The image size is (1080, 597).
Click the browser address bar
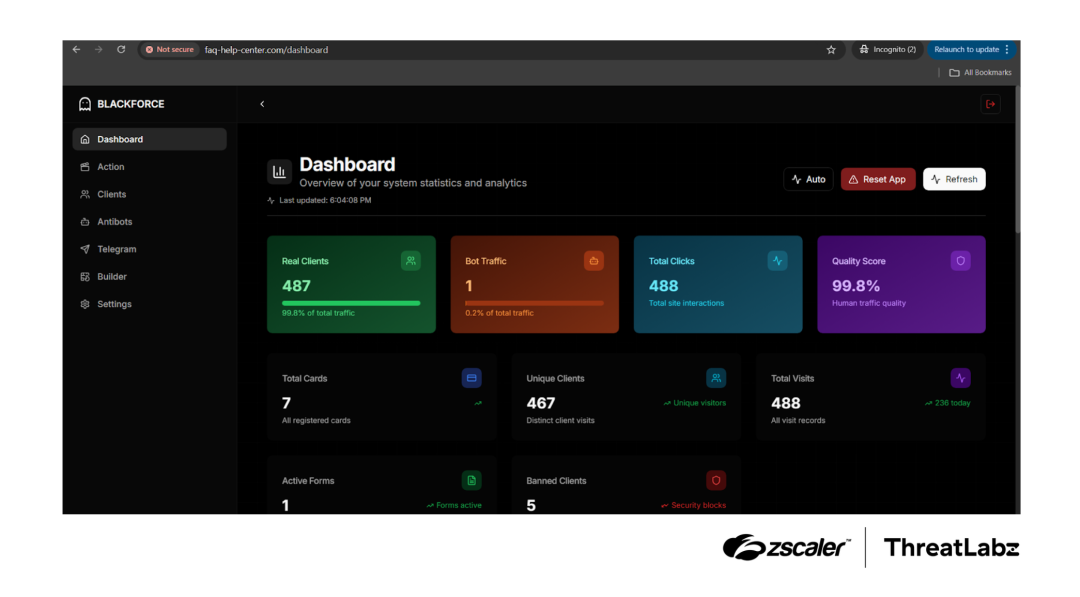pos(400,49)
